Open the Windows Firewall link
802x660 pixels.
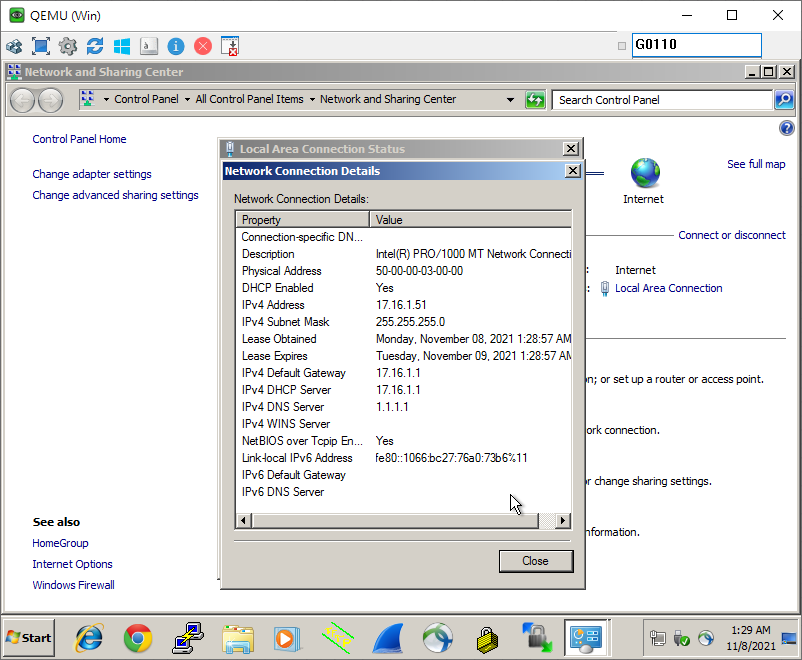pos(73,585)
